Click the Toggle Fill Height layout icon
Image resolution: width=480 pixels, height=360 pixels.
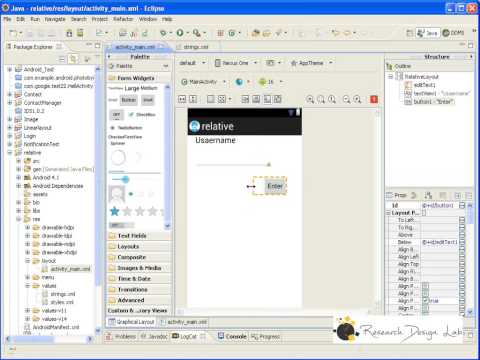(193, 99)
